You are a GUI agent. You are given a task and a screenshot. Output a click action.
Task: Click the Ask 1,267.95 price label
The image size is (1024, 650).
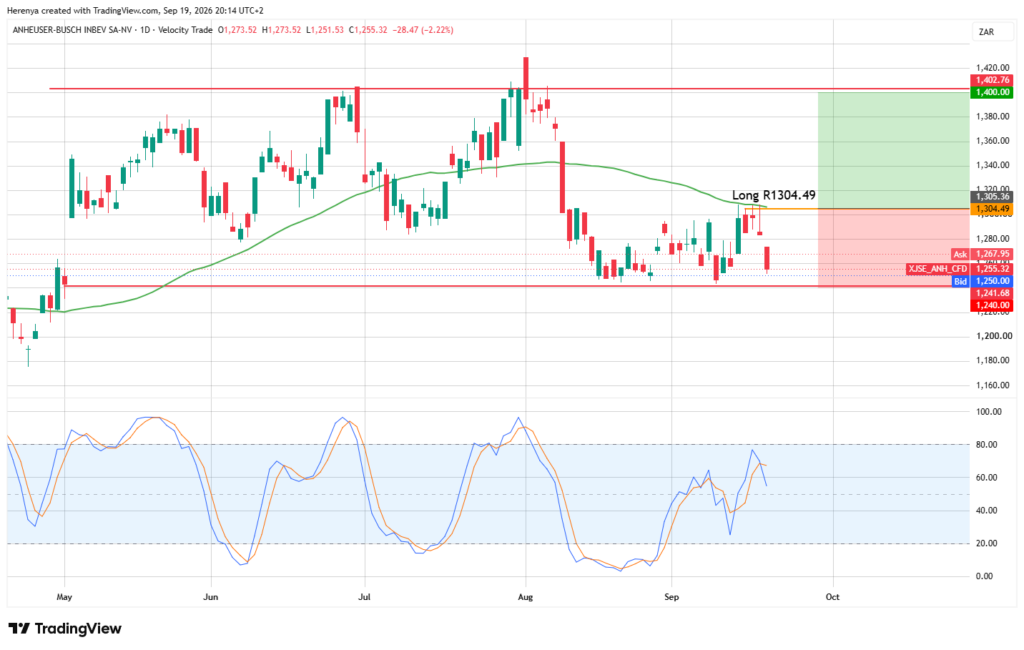tap(982, 254)
